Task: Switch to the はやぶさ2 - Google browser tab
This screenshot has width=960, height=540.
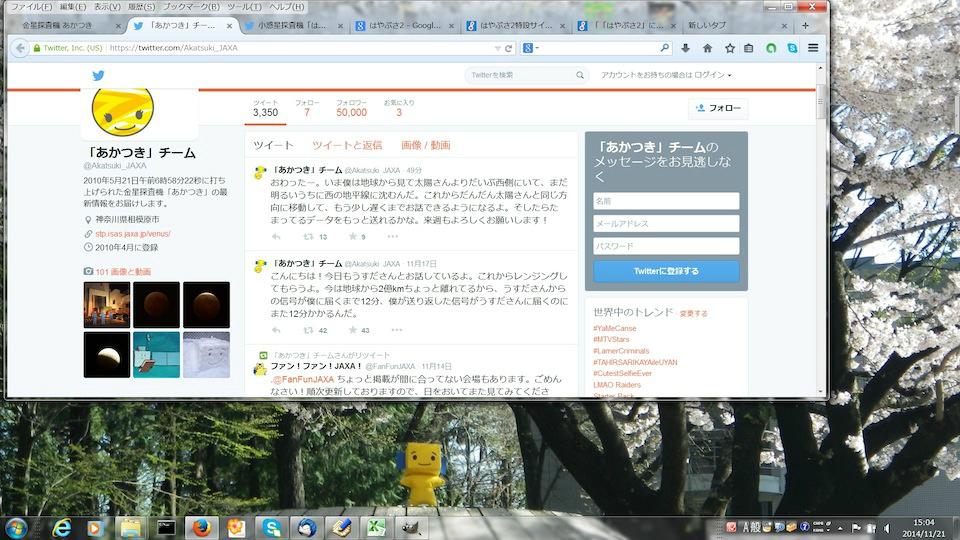Action: (405, 25)
